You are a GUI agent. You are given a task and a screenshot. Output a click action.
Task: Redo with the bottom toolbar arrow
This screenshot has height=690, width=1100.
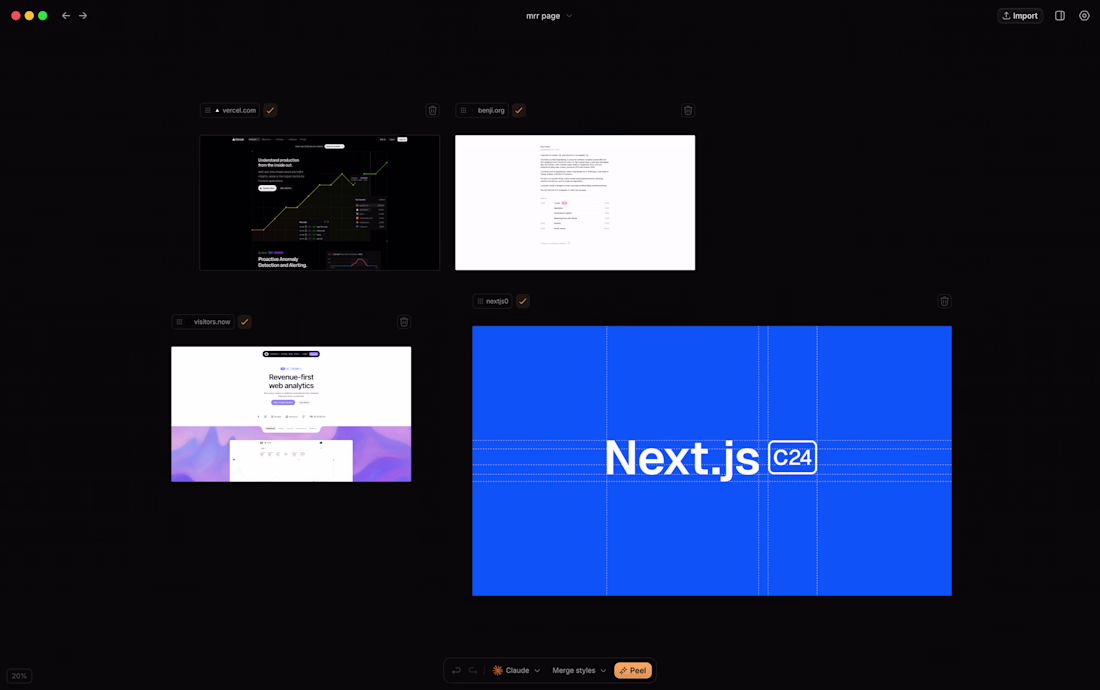coord(473,670)
